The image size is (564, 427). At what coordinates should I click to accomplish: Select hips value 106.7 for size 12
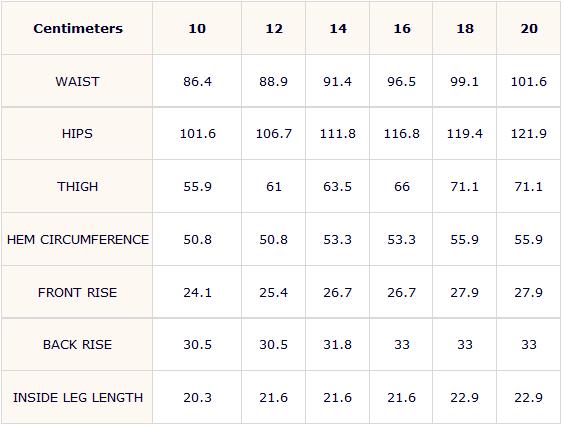click(274, 134)
